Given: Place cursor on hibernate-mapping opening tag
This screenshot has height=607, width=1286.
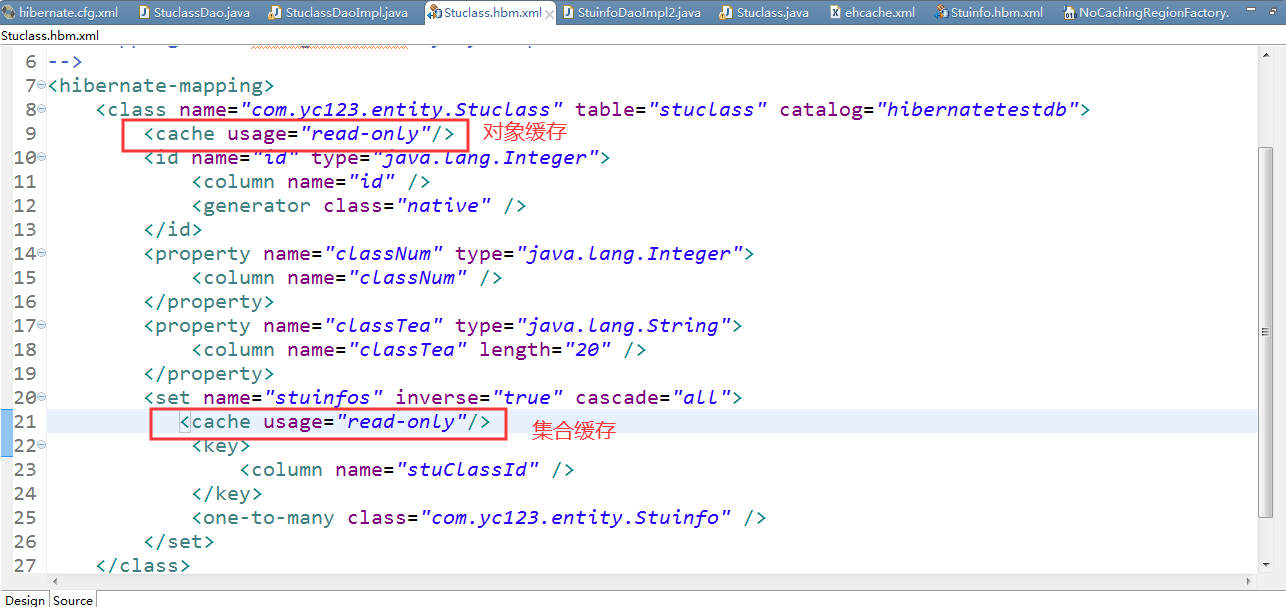Looking at the screenshot, I should [160, 86].
